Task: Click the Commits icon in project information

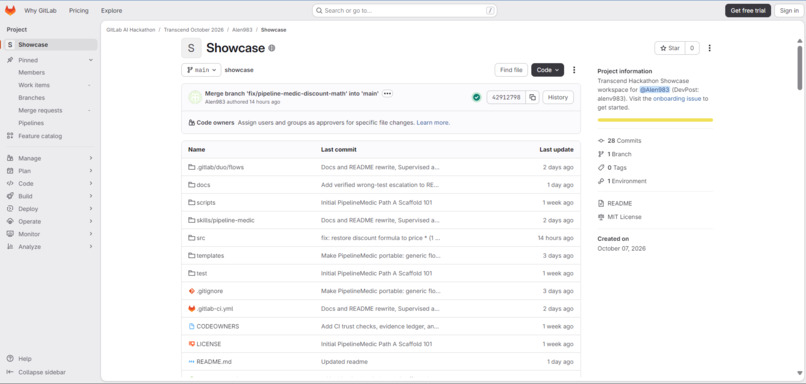Action: (x=601, y=141)
